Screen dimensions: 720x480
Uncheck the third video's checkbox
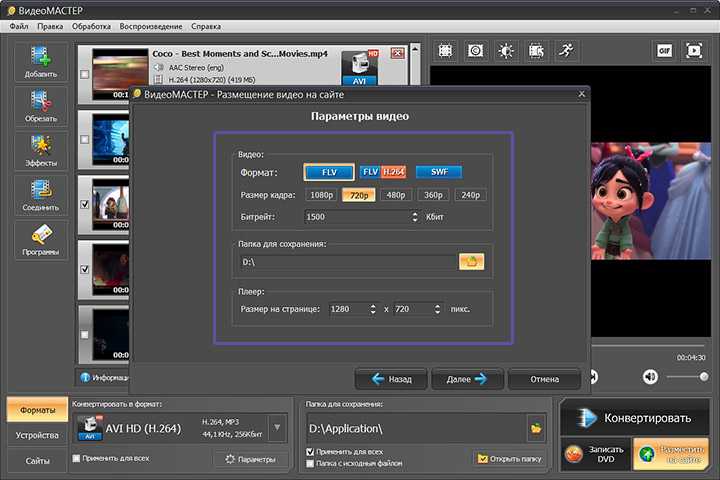pyautogui.click(x=84, y=204)
